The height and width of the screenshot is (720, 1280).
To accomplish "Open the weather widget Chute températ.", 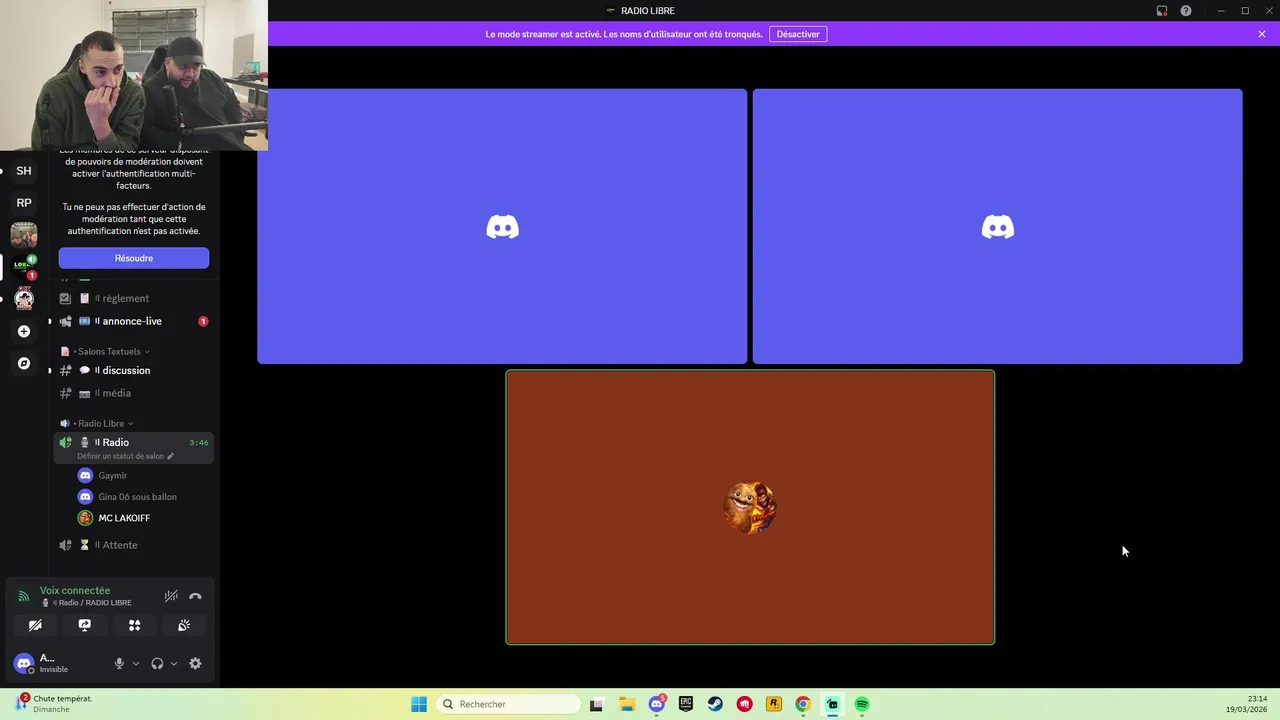I will [x=56, y=704].
